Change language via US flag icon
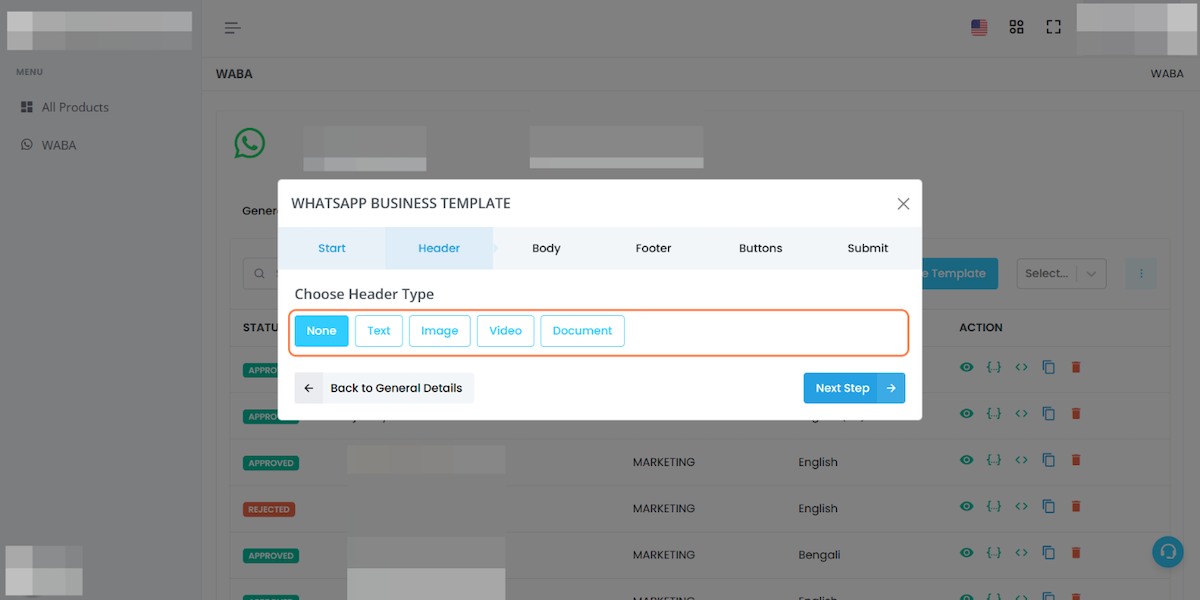 (x=979, y=28)
